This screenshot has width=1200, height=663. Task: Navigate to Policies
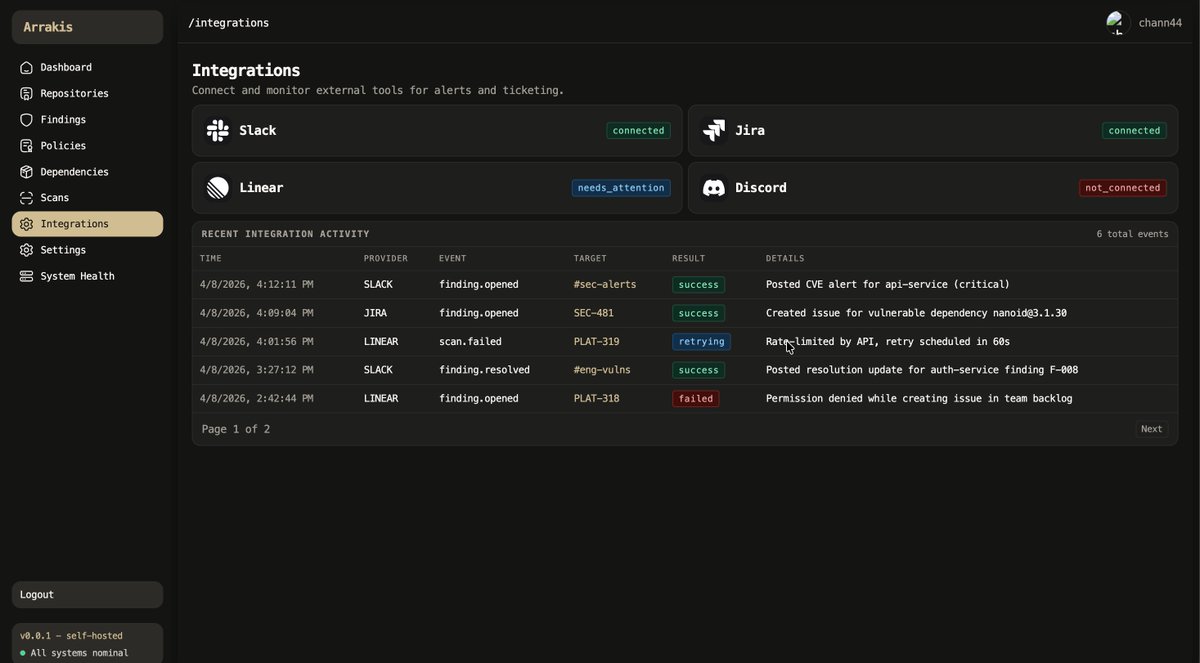point(87,146)
